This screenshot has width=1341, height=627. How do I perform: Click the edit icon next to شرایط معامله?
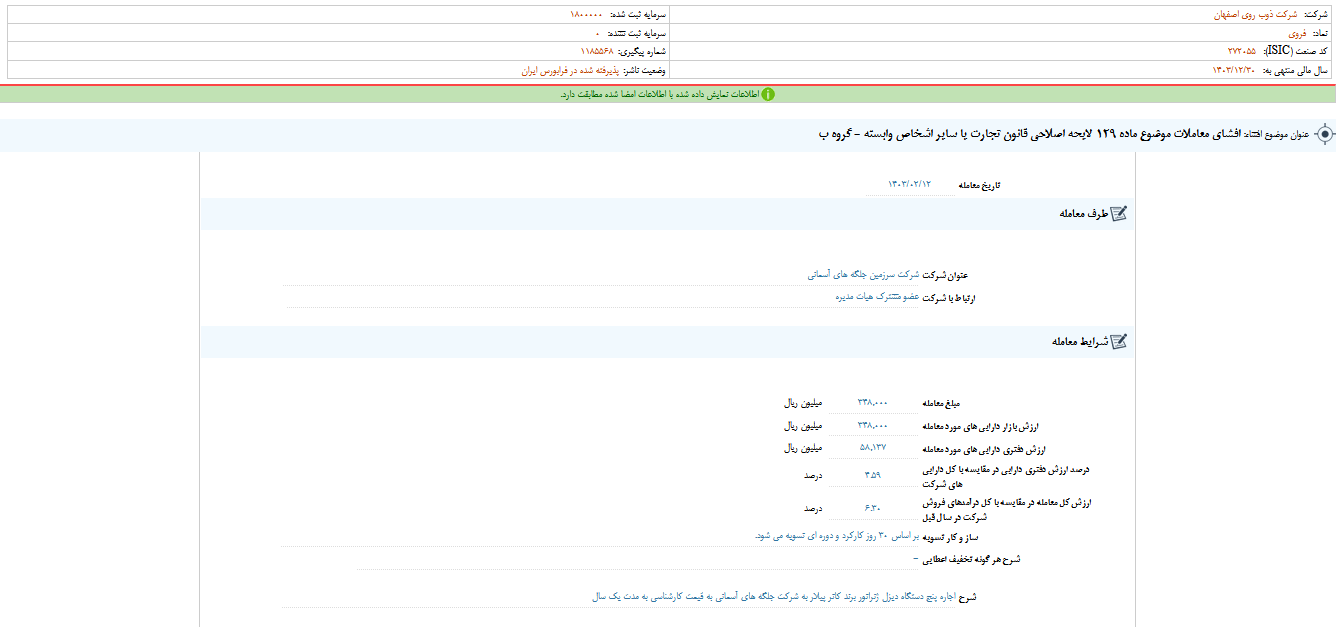(1118, 341)
